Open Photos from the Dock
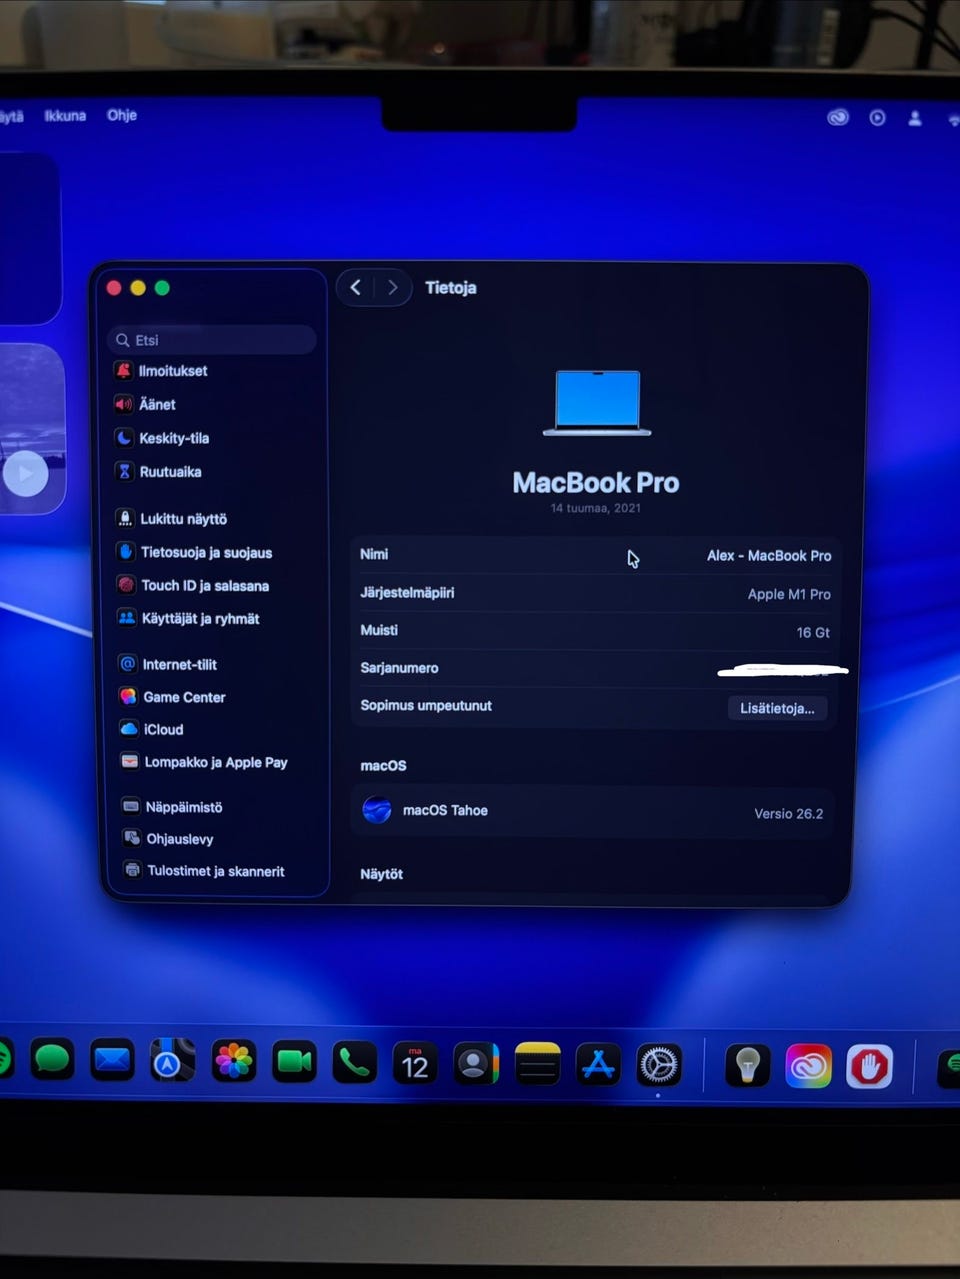The width and height of the screenshot is (960, 1279). pyautogui.click(x=234, y=1061)
